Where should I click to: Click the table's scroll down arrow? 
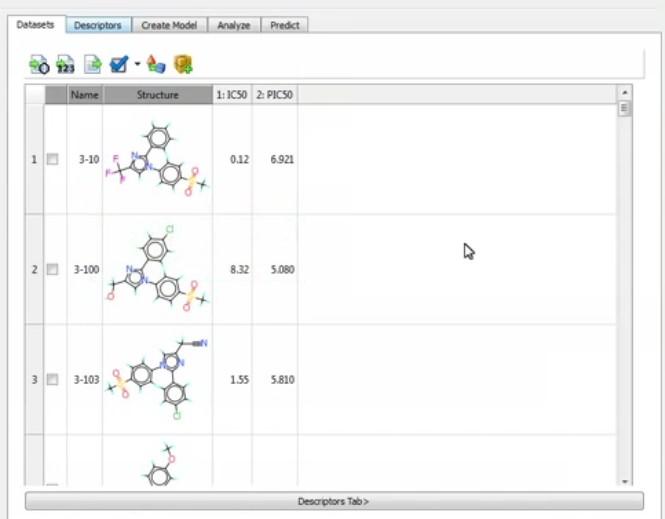click(x=624, y=481)
